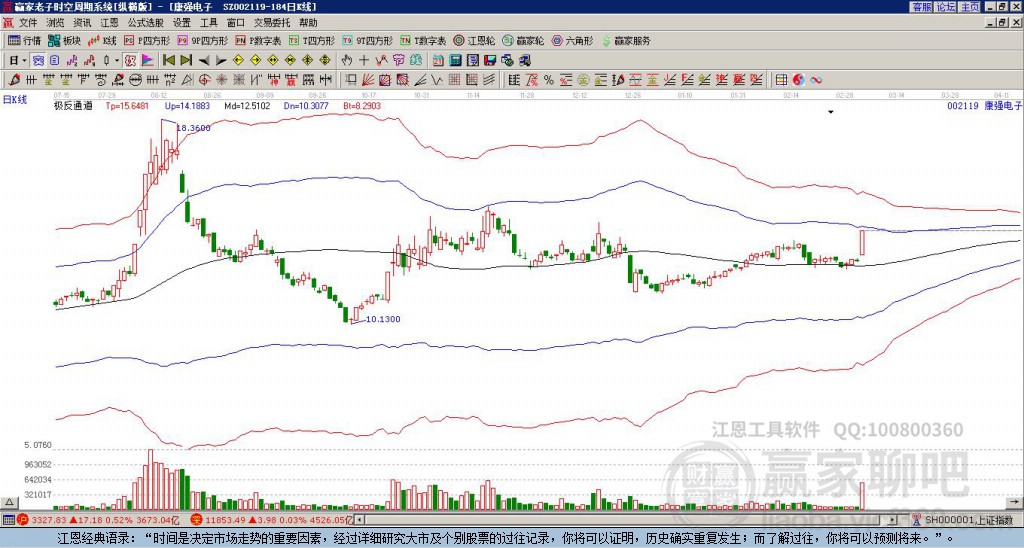Open the 9T四方形 tool
This screenshot has height=548, width=1024.
coord(367,40)
